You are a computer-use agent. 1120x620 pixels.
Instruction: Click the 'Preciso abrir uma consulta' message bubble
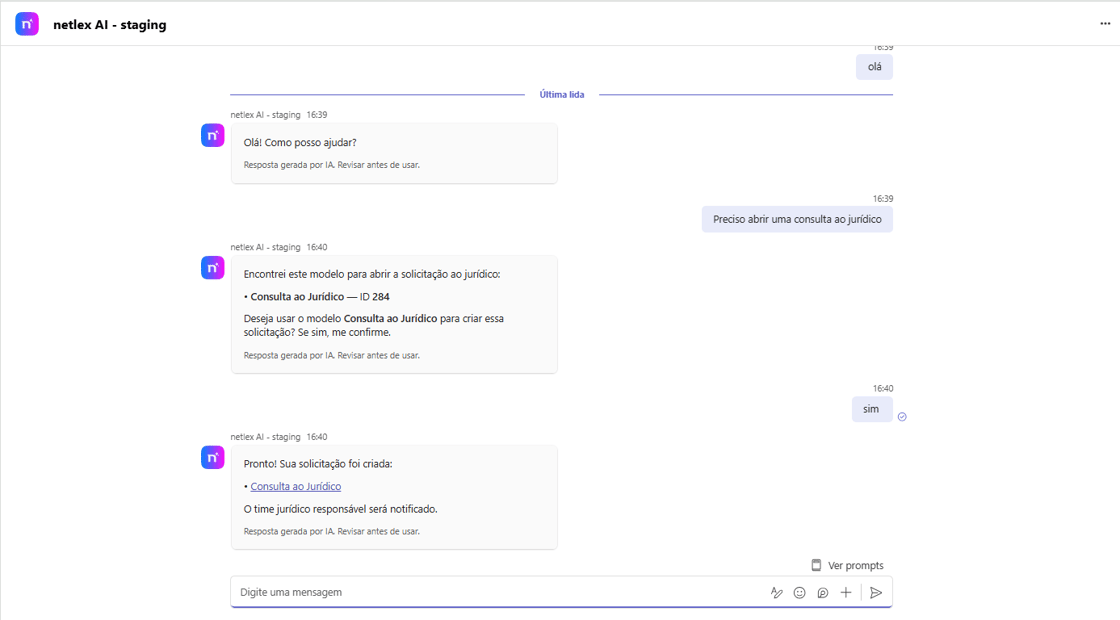(x=797, y=219)
